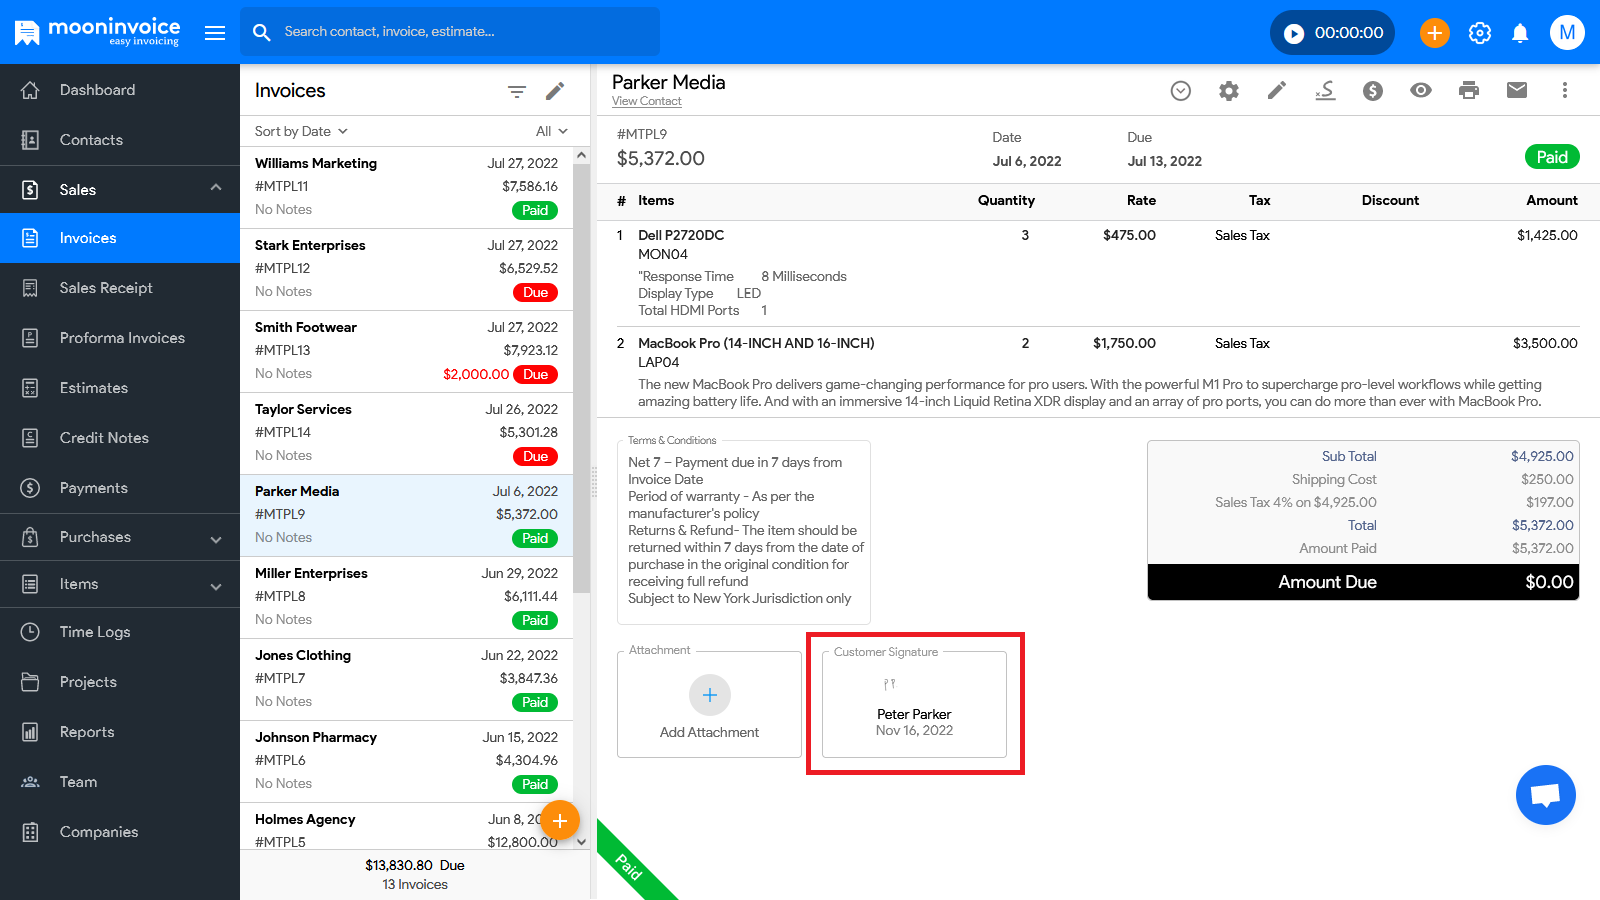Viewport: 1600px width, 900px height.
Task: Open Proforma Invoices page
Action: click(120, 338)
